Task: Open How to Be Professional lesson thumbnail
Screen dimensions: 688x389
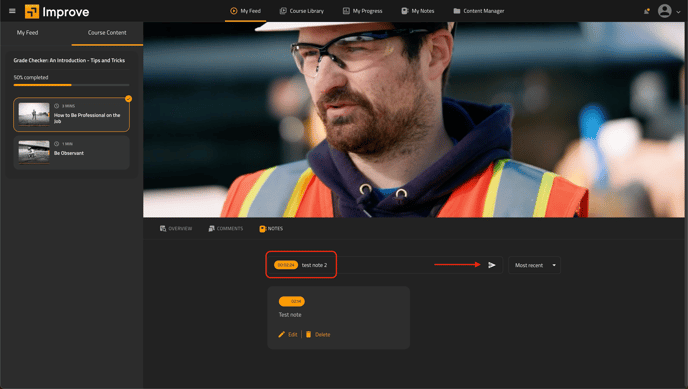Action: pyautogui.click(x=34, y=114)
